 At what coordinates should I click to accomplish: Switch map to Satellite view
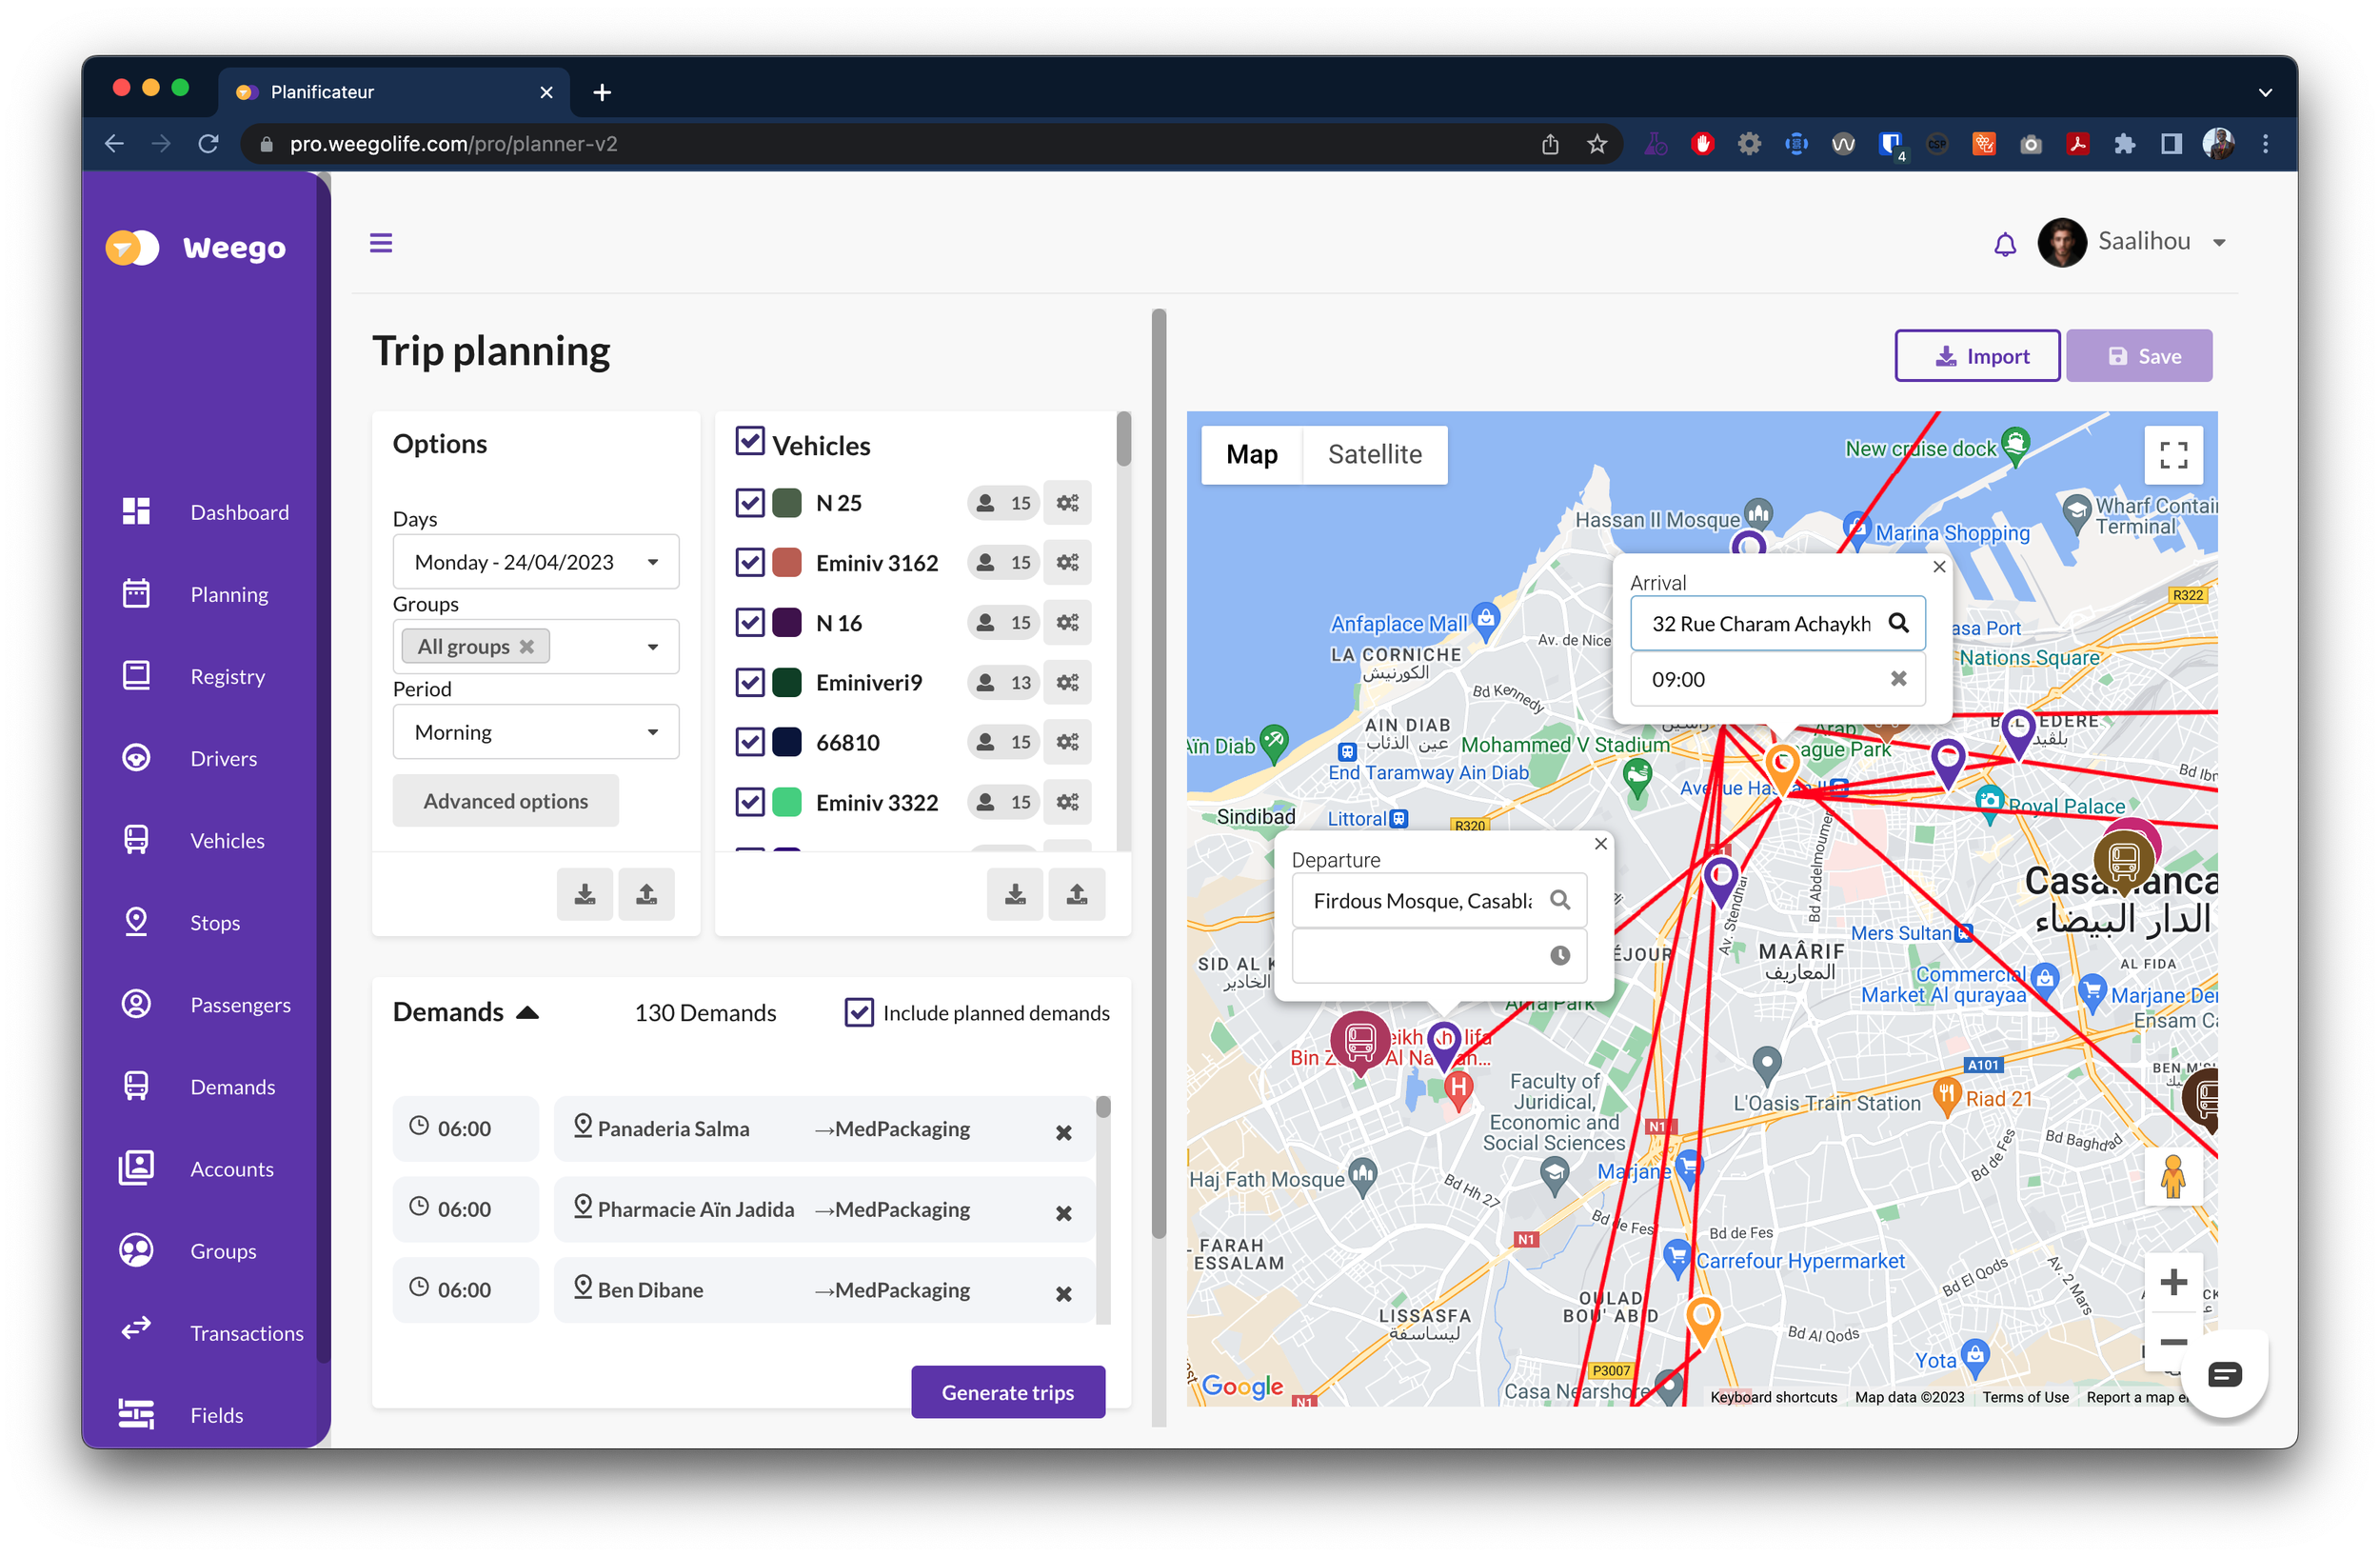[x=1374, y=455]
